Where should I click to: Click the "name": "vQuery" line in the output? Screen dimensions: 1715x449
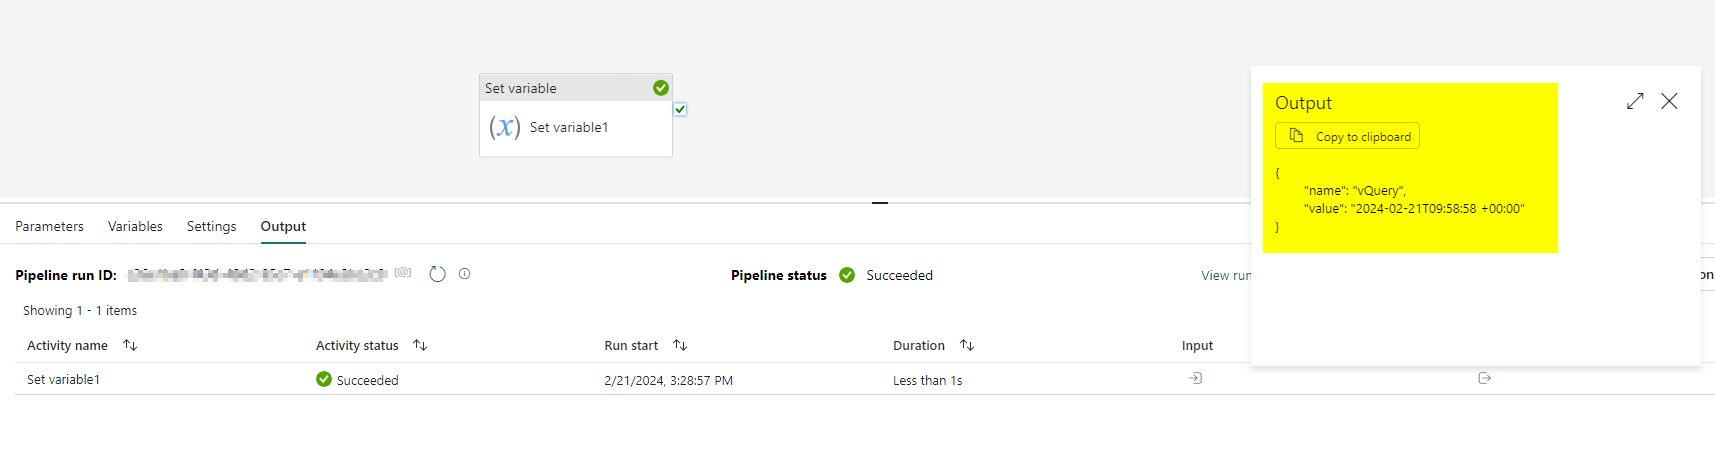pyautogui.click(x=1355, y=190)
